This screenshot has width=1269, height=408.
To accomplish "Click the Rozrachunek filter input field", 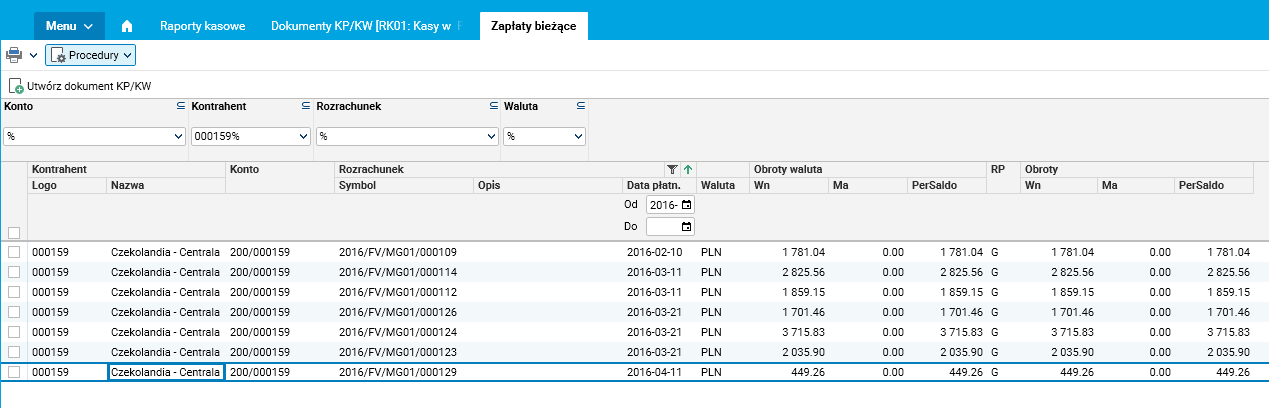I will [x=400, y=136].
